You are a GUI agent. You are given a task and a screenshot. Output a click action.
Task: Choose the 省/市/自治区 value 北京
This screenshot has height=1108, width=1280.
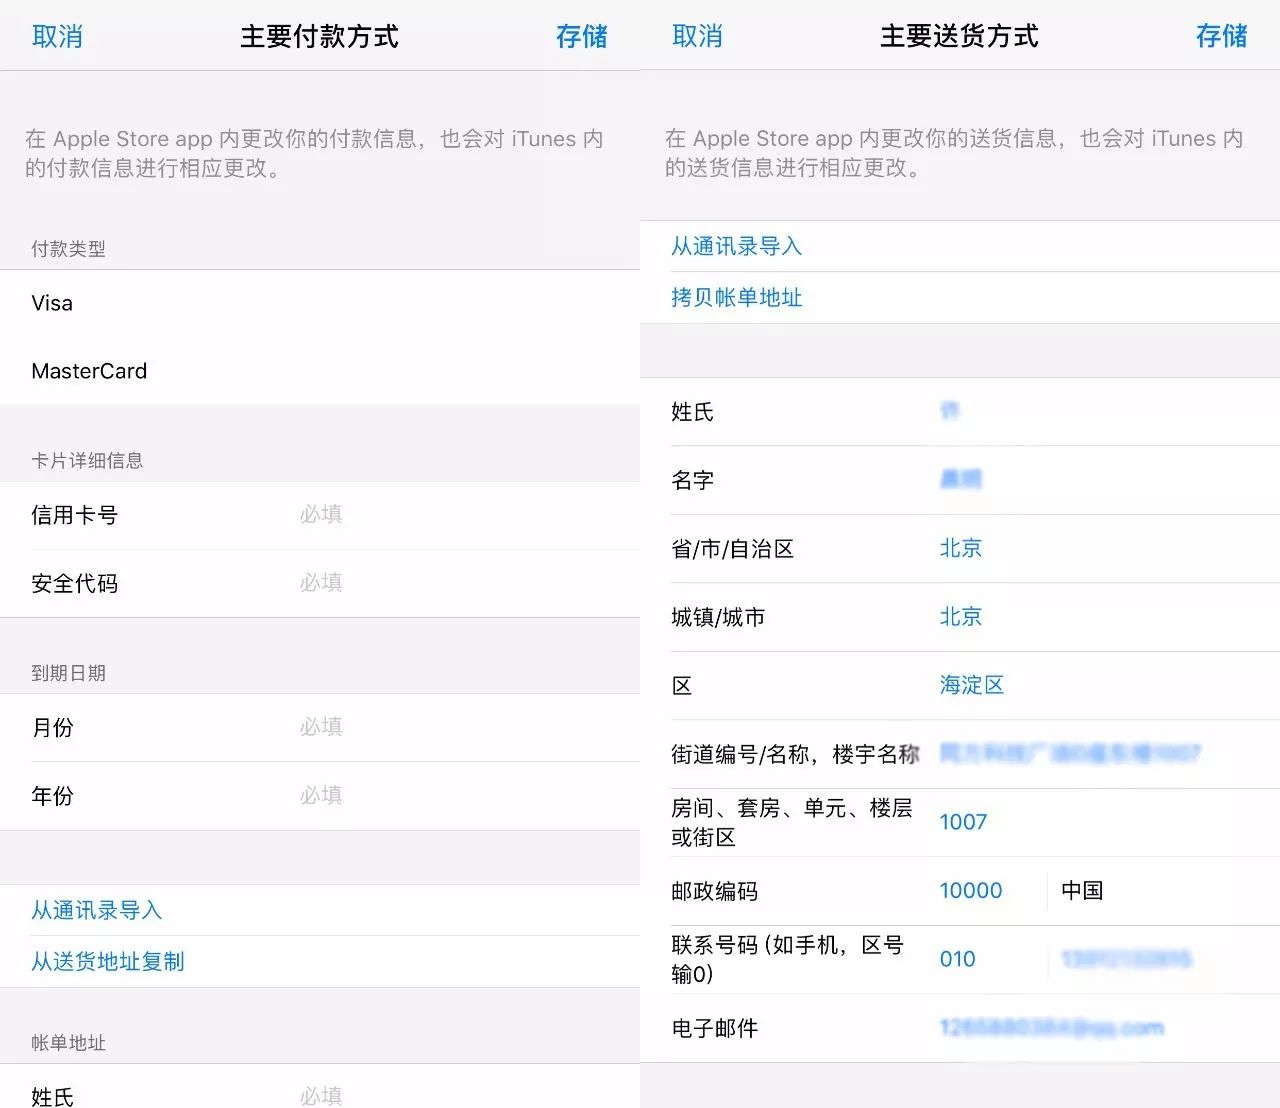[x=961, y=548]
